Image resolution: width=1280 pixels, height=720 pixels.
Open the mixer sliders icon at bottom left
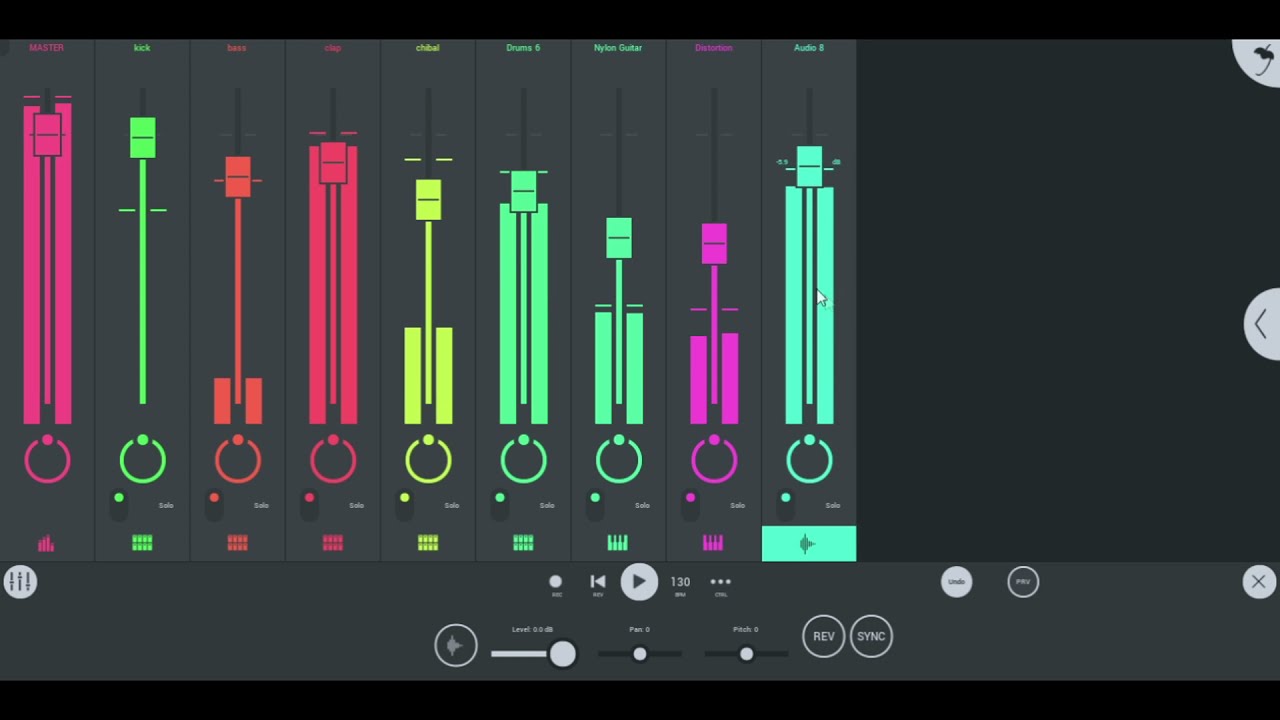pyautogui.click(x=20, y=582)
